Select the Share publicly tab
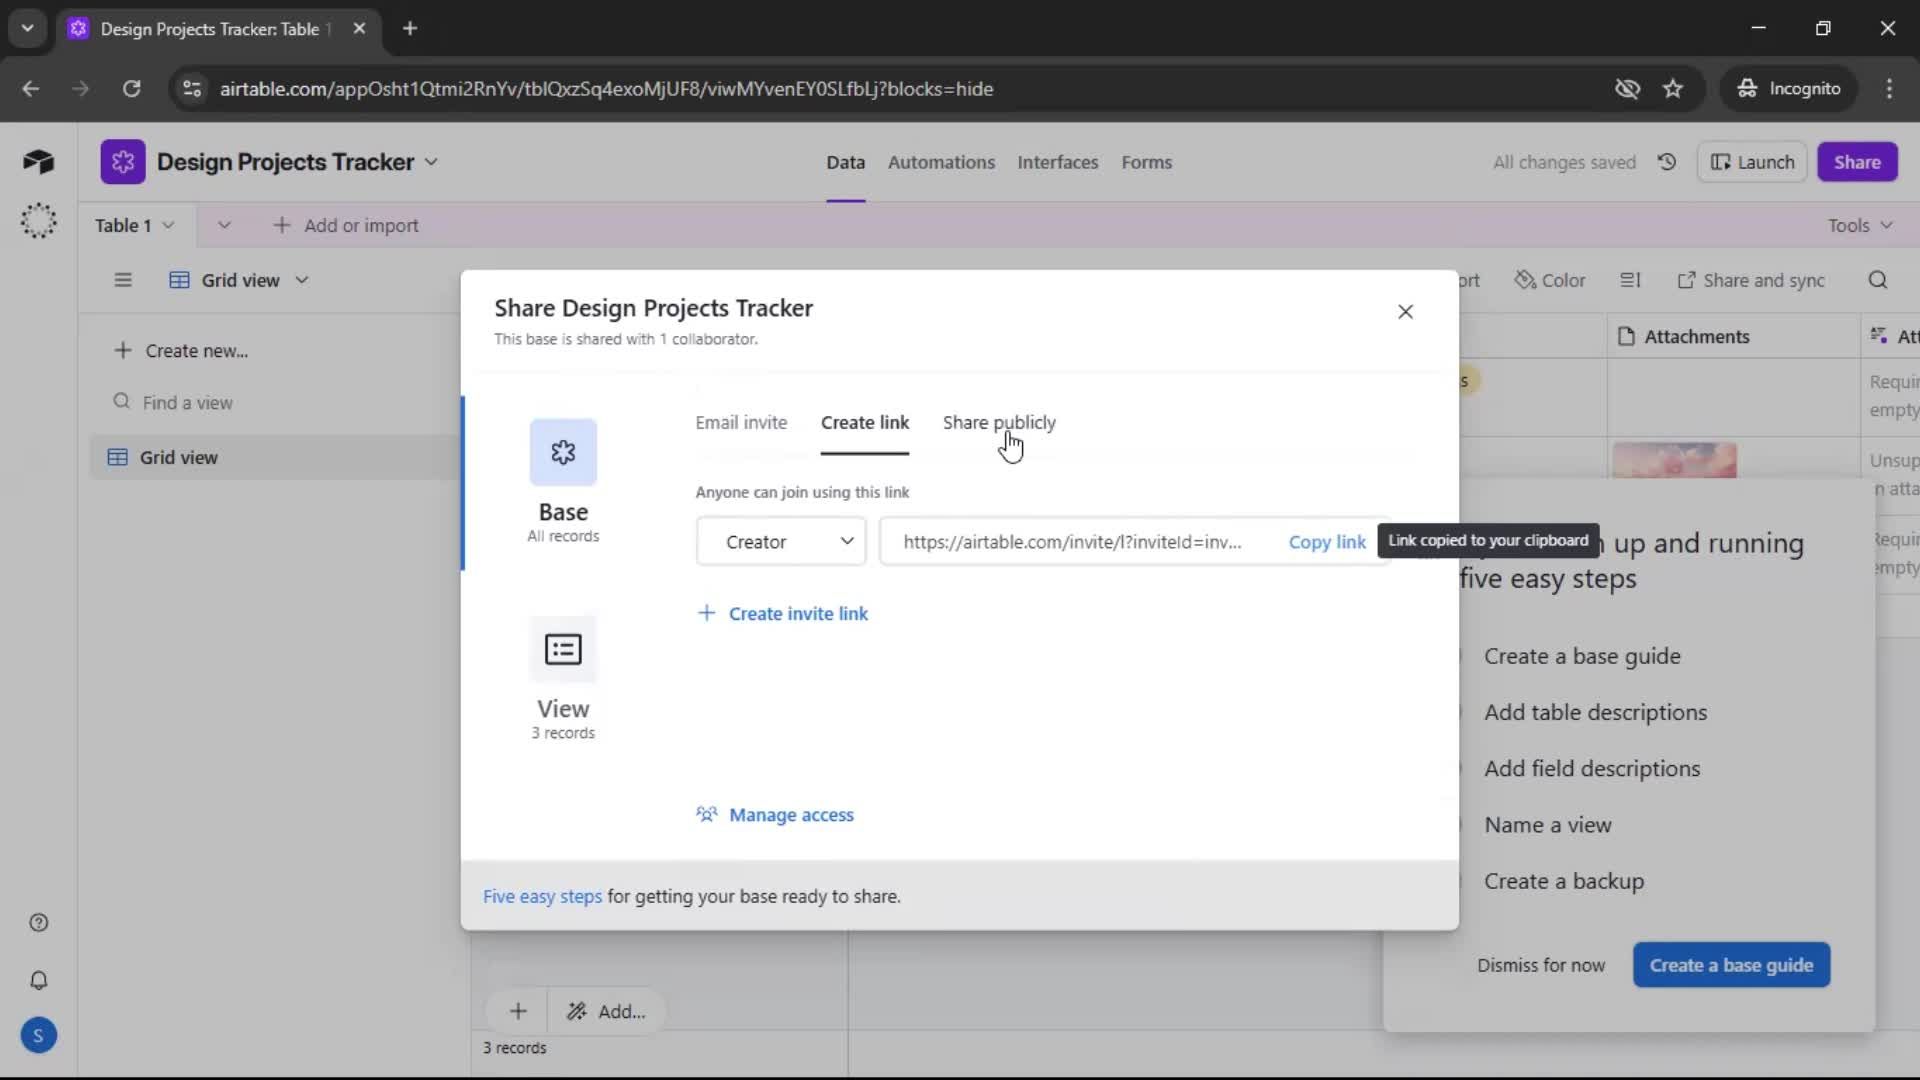The height and width of the screenshot is (1080, 1920). 999,423
